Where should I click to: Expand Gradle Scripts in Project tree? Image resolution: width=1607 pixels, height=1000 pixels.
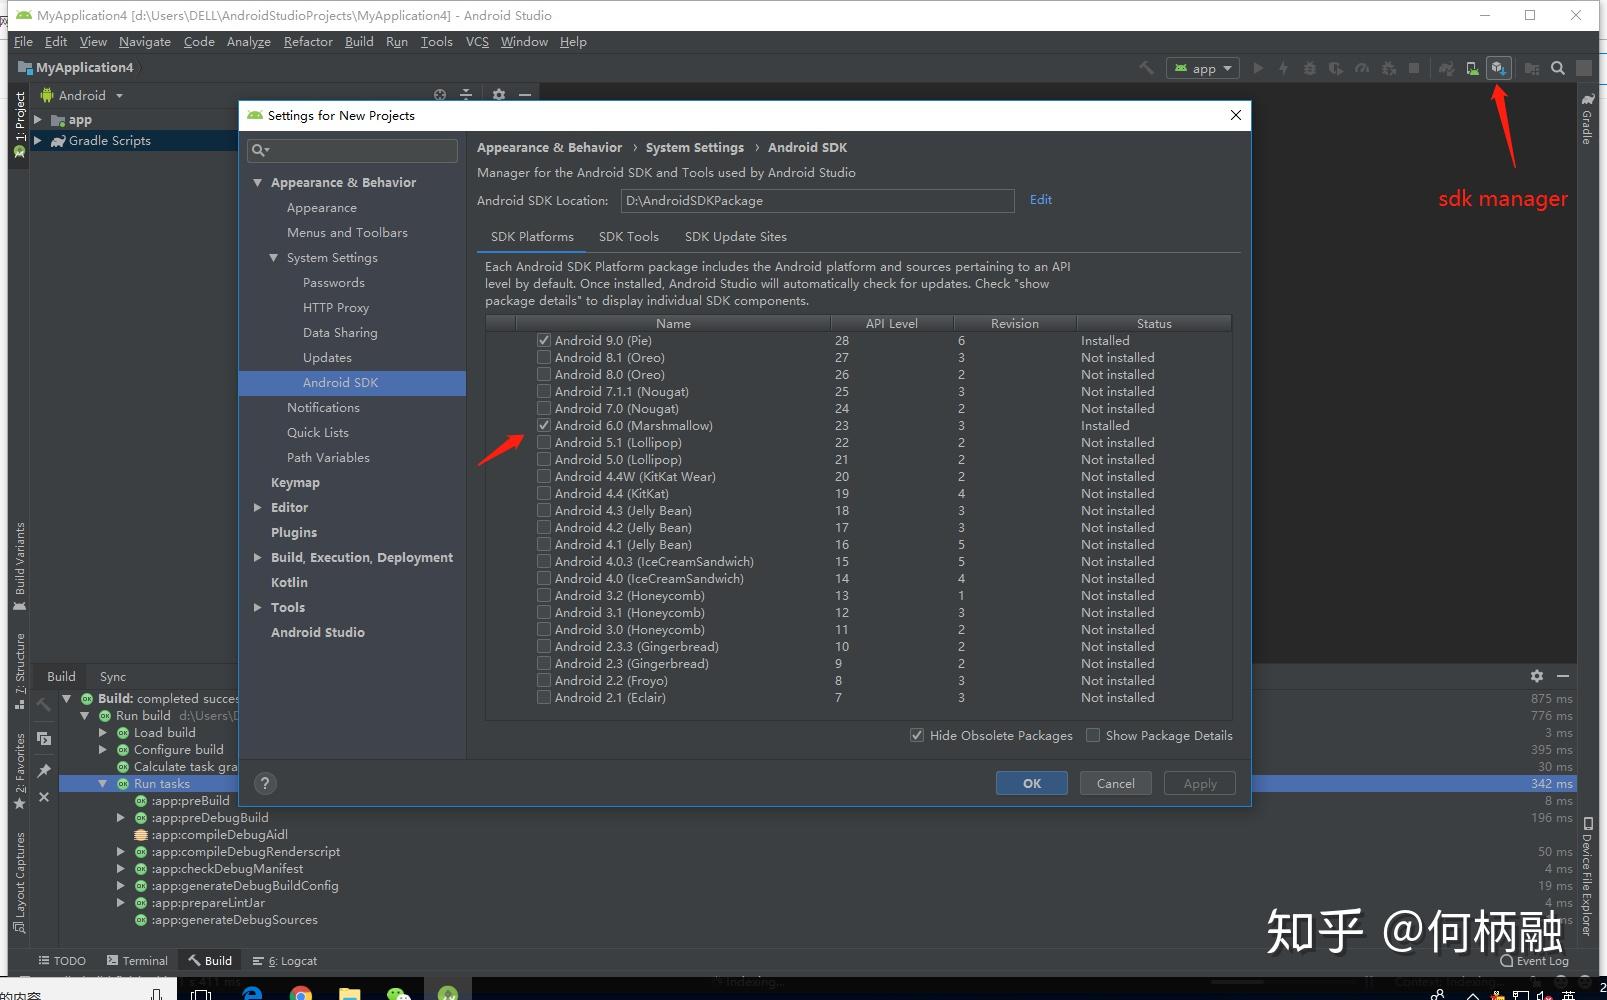pos(38,140)
